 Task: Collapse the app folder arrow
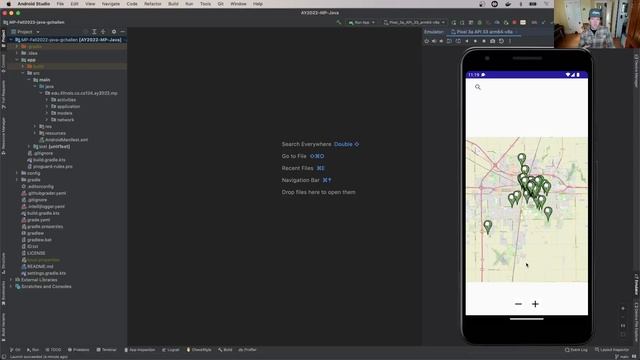click(x=17, y=60)
